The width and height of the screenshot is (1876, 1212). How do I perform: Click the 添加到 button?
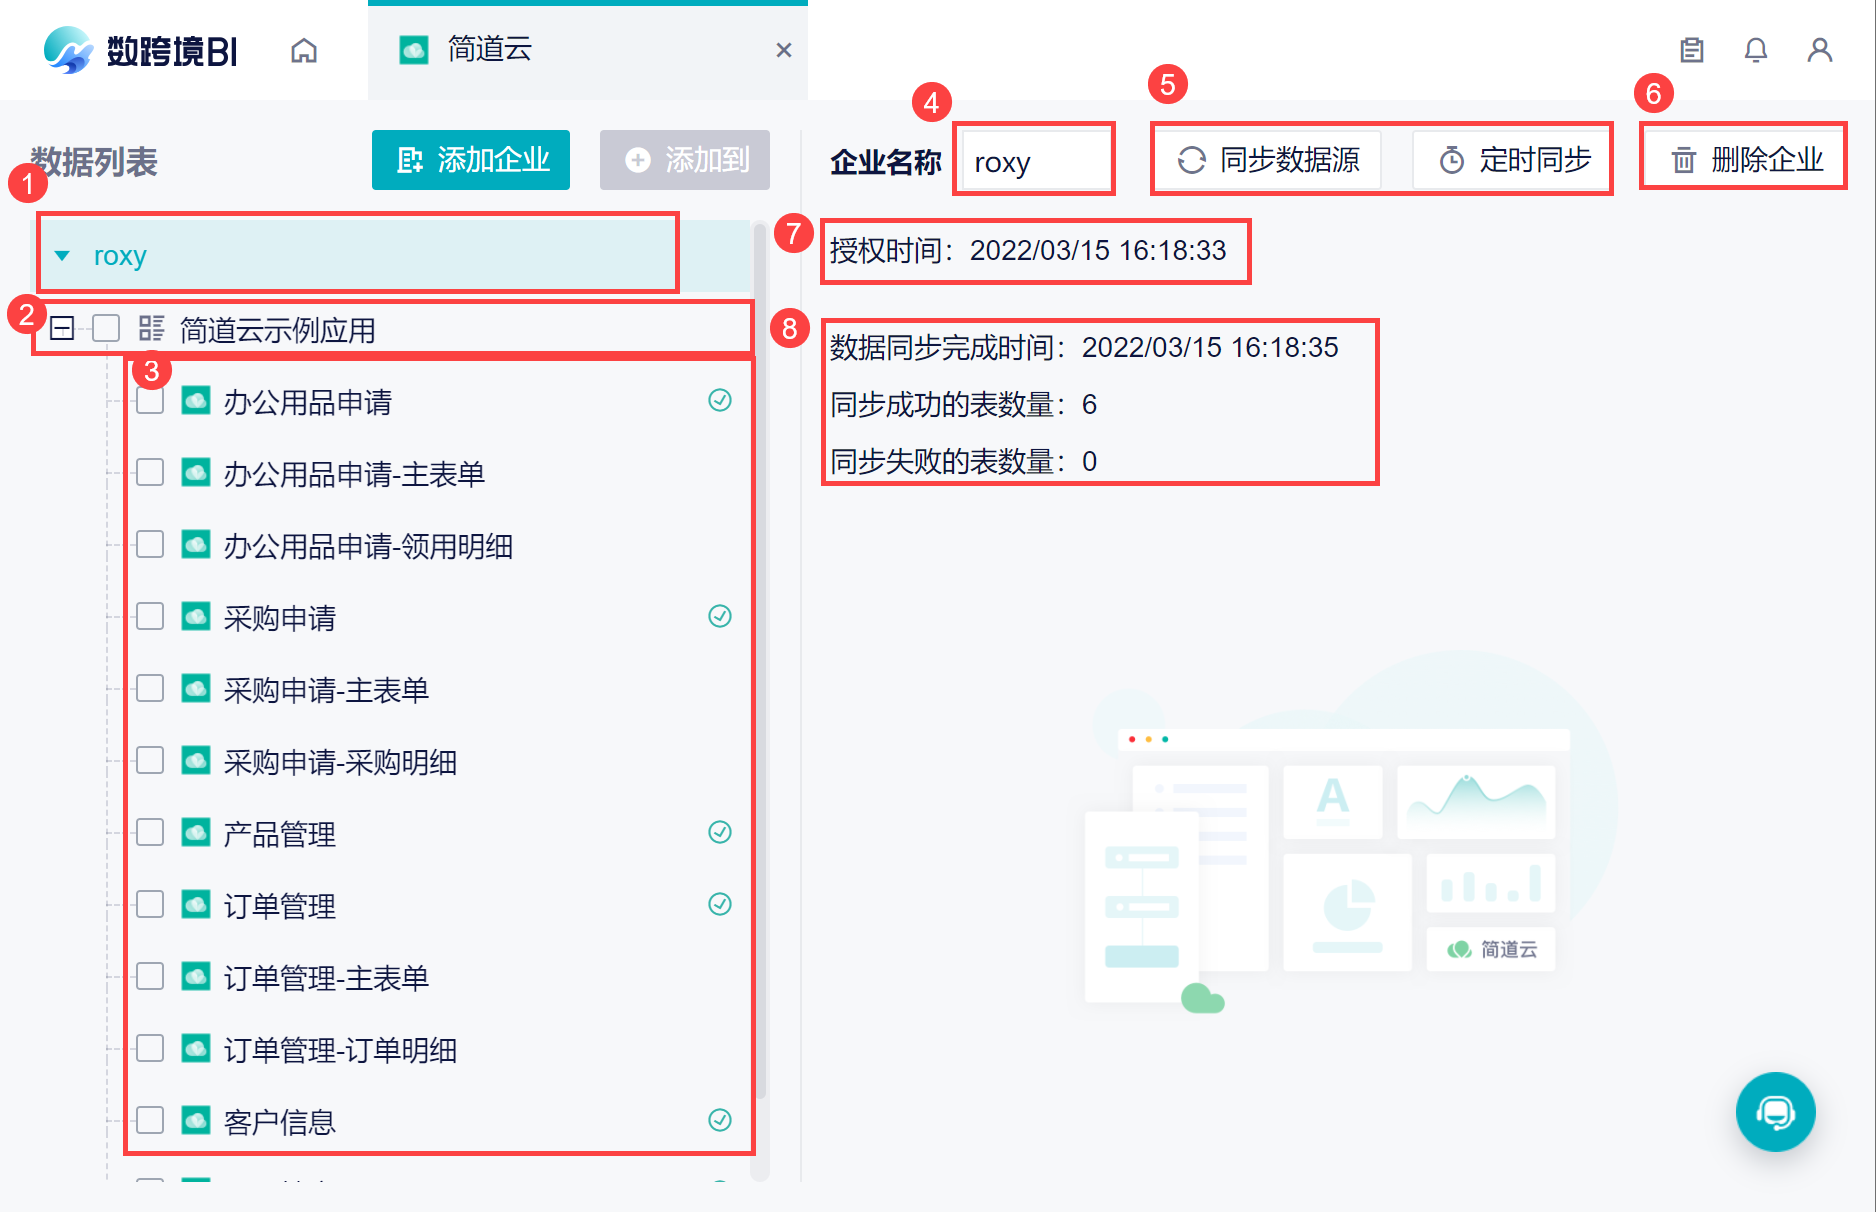click(x=685, y=160)
